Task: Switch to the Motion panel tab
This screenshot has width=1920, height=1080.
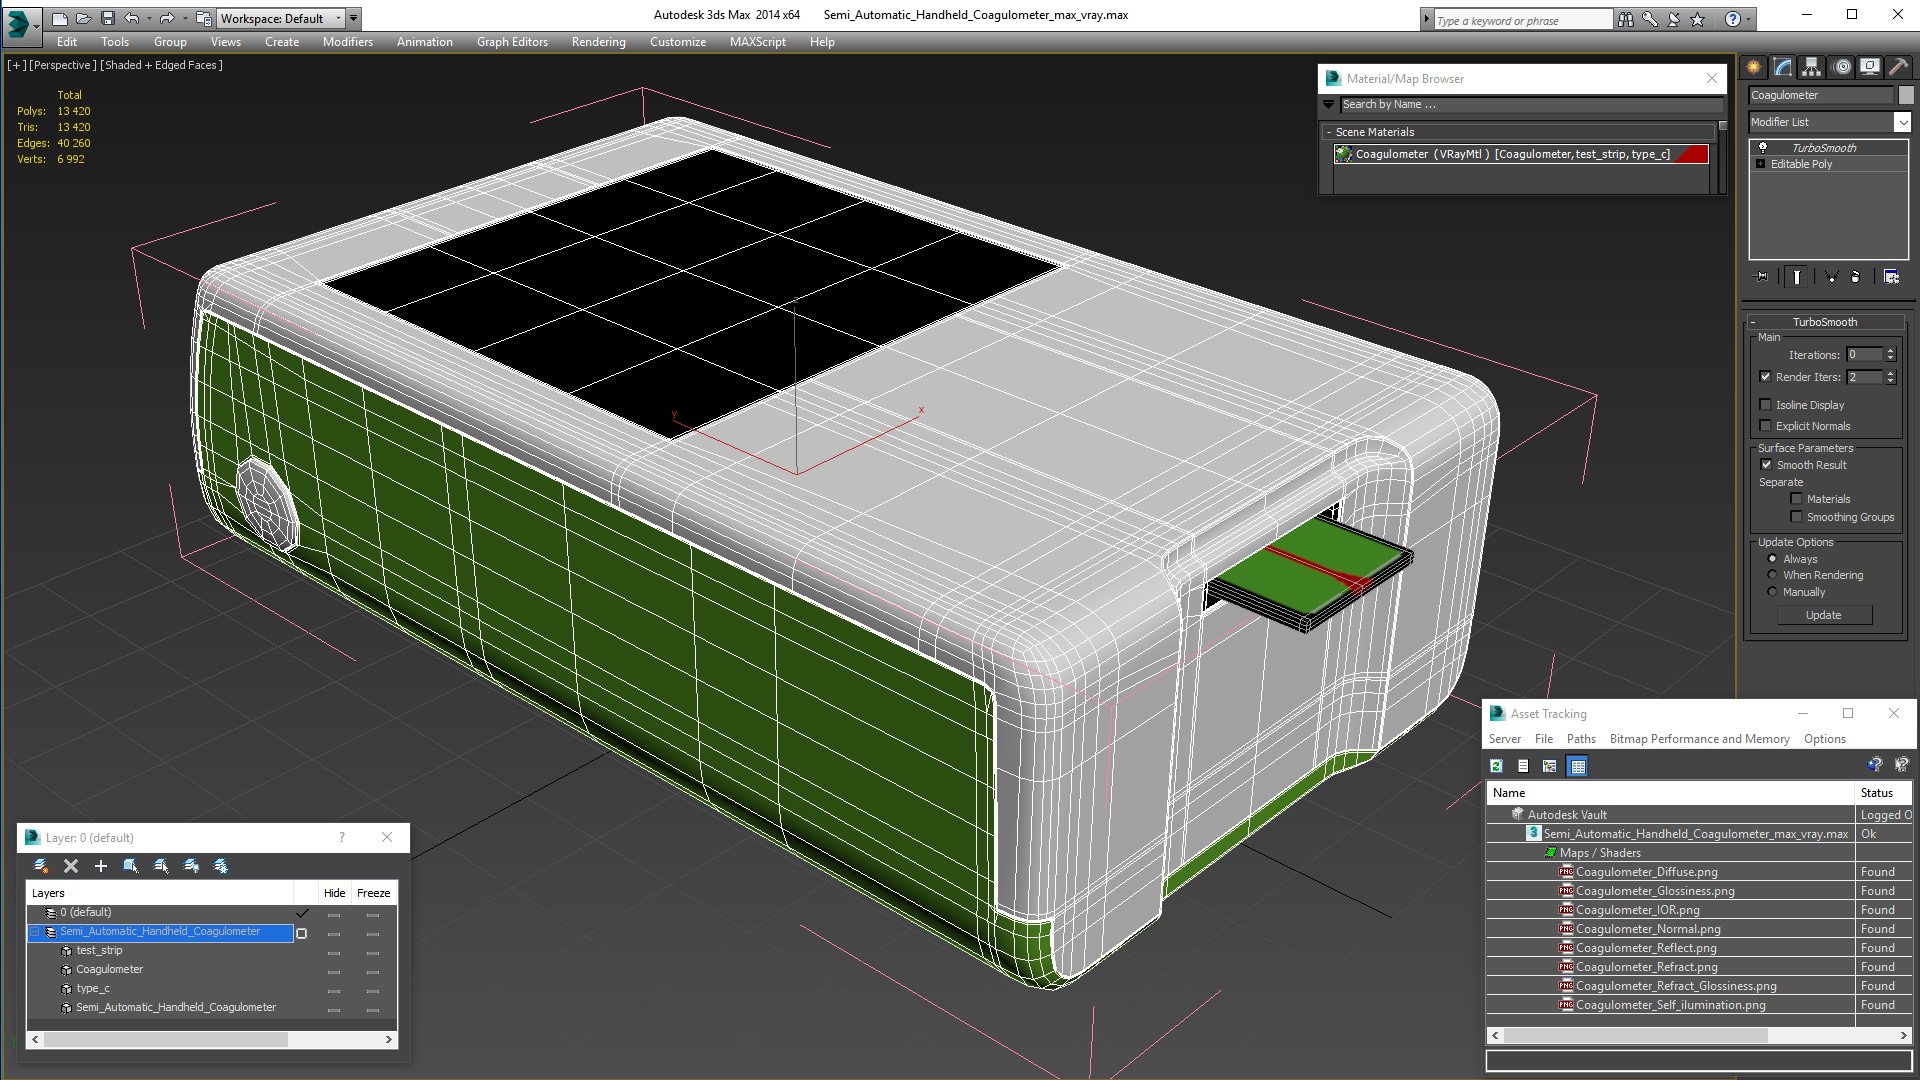Action: 1841,67
